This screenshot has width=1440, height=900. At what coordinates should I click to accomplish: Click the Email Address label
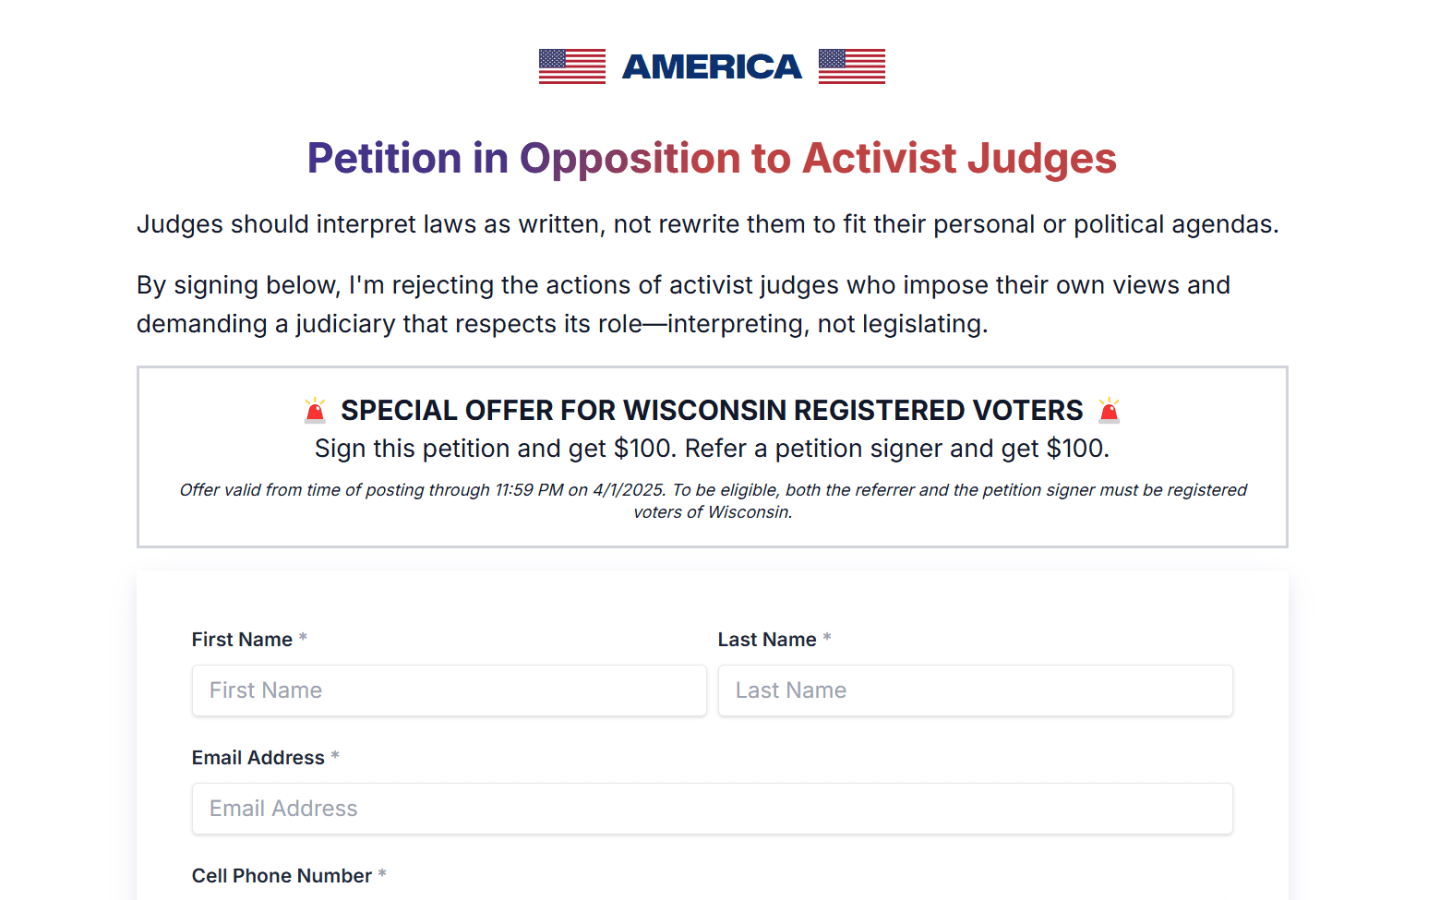[258, 758]
